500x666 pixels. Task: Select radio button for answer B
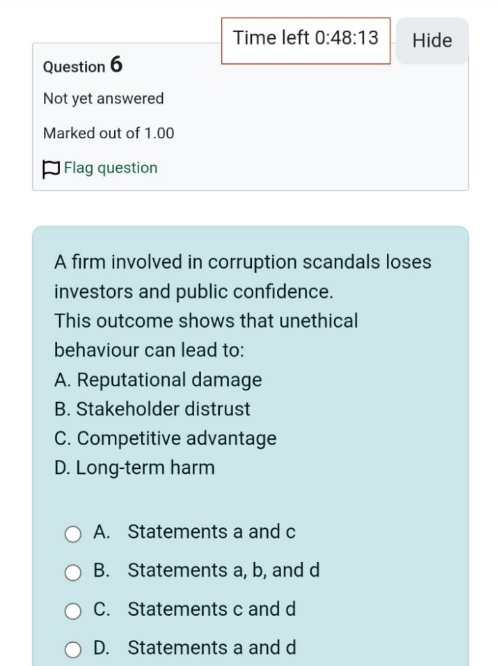click(73, 573)
